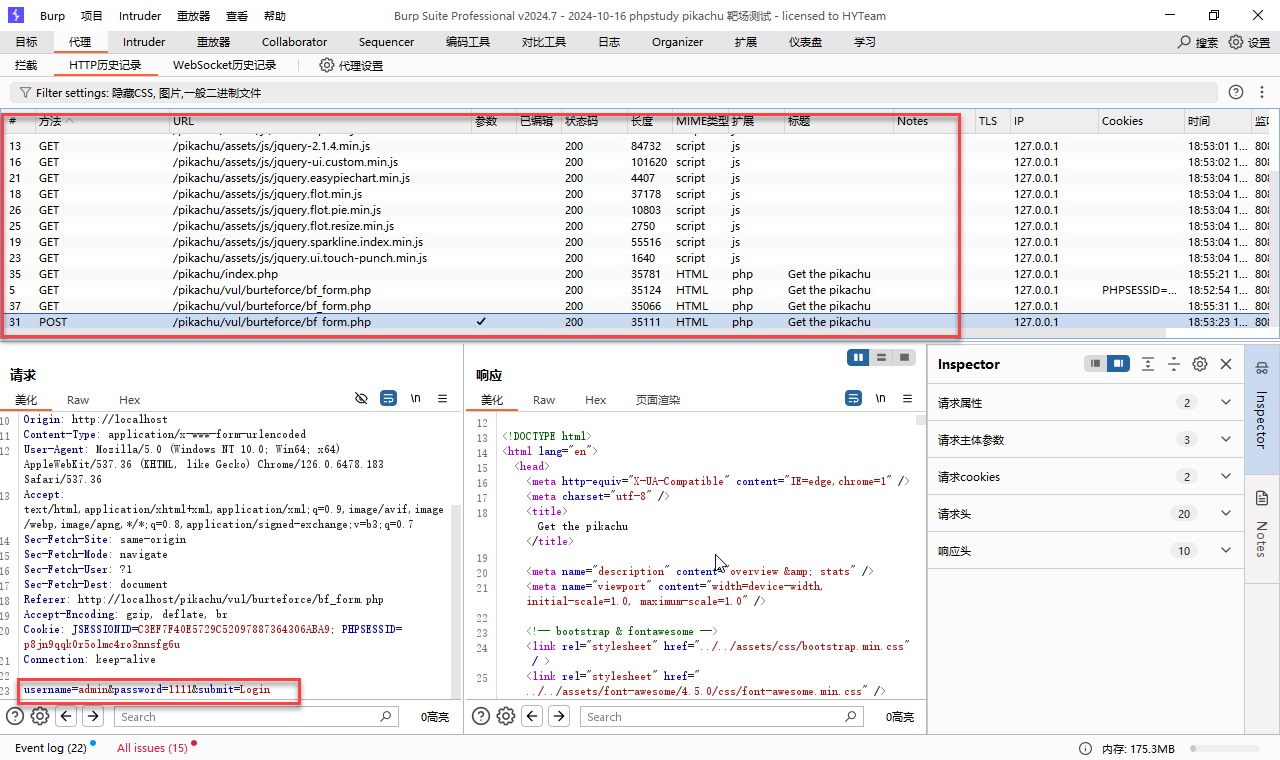Open All issues (15) link
Screen dimensions: 1280x760
(152, 748)
